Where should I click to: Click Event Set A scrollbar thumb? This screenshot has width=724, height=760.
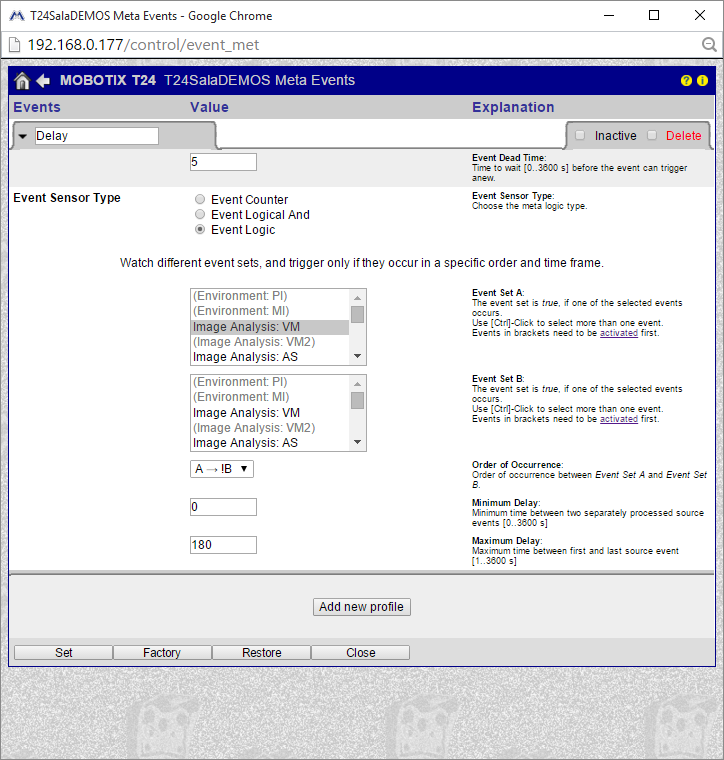[357, 314]
